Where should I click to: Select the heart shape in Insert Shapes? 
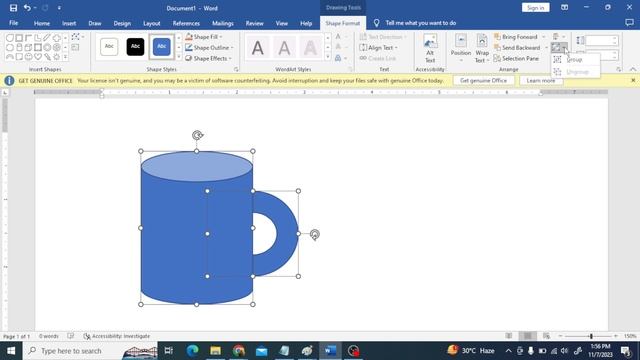click(38, 57)
